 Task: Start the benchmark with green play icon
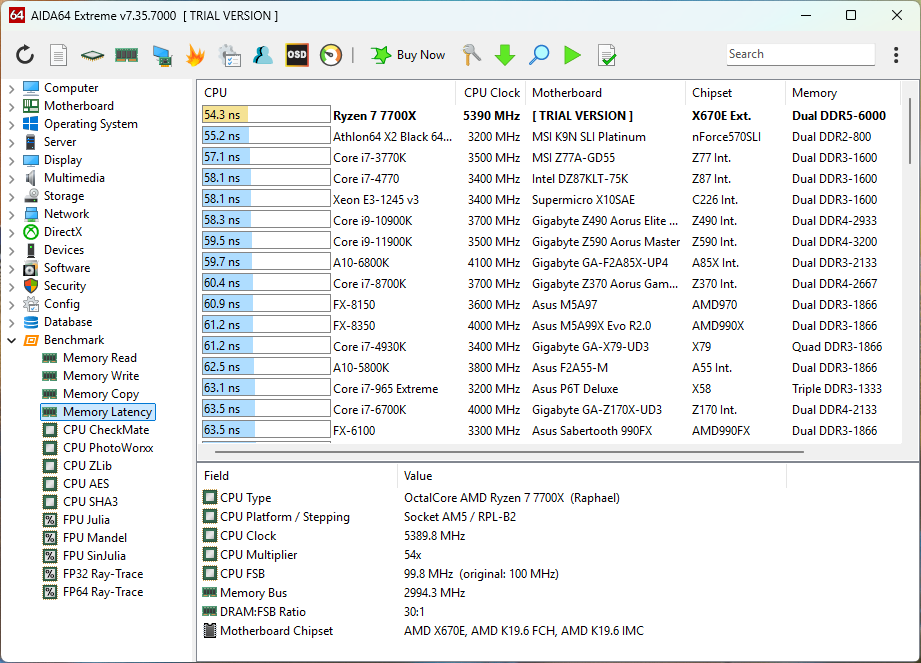572,55
